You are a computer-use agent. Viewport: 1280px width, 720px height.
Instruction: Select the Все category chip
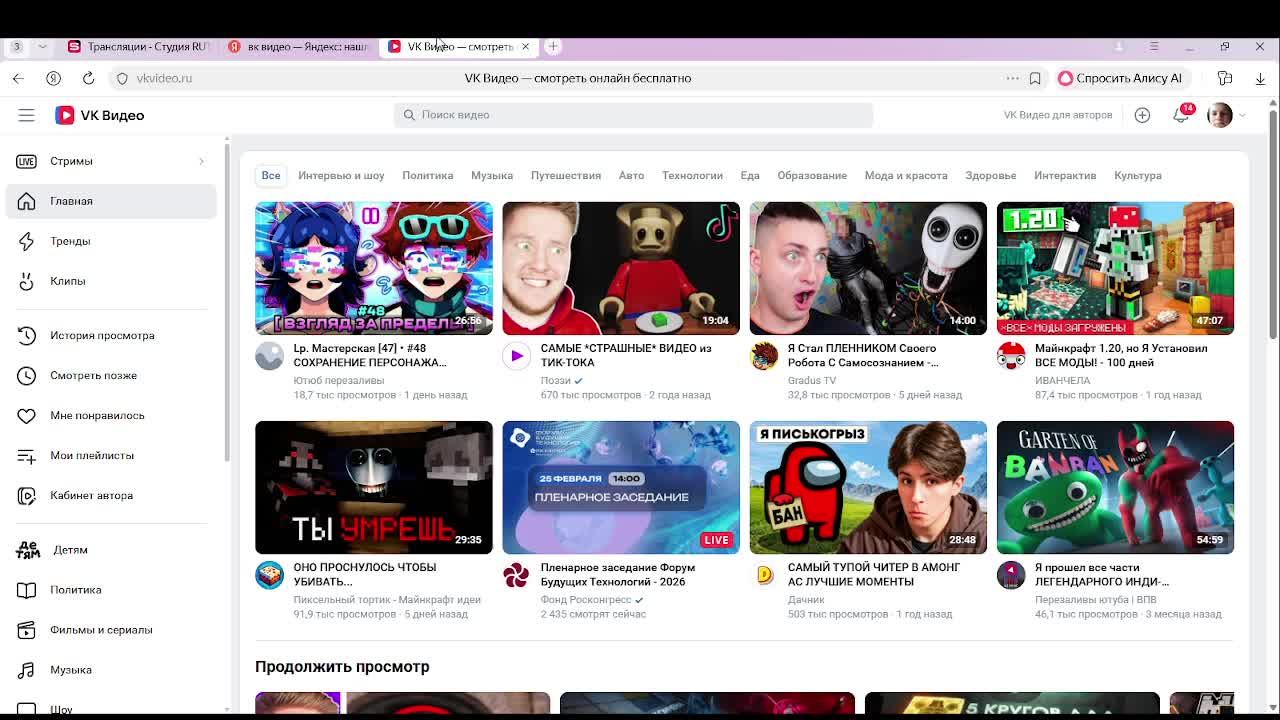coord(271,175)
